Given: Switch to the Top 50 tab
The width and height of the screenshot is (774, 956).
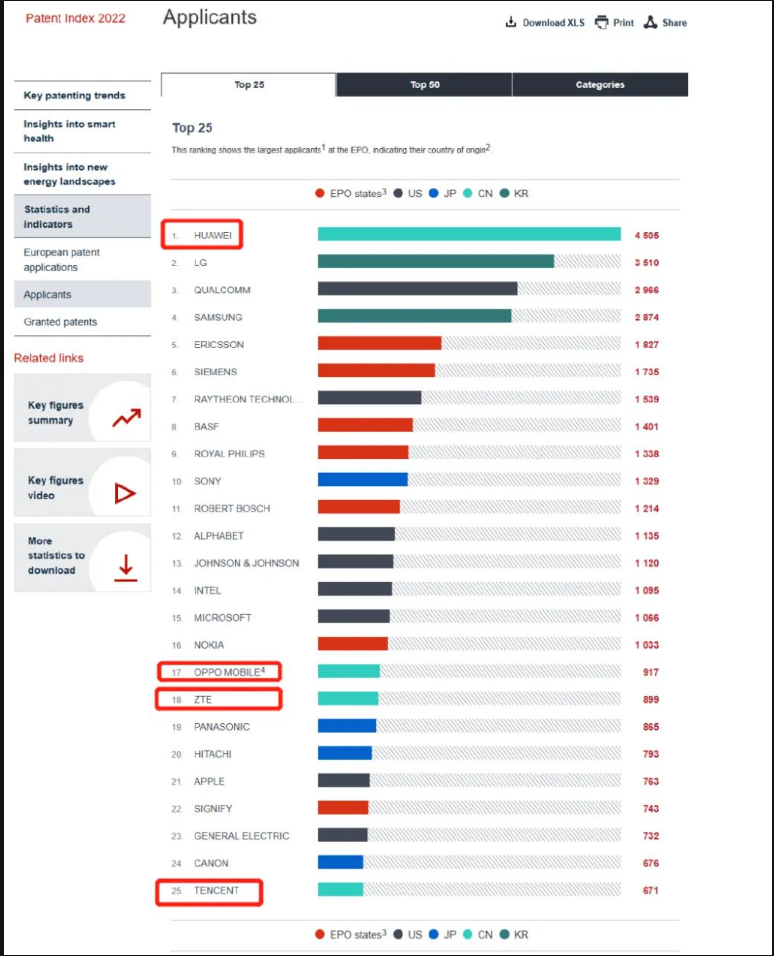Looking at the screenshot, I should tap(424, 85).
